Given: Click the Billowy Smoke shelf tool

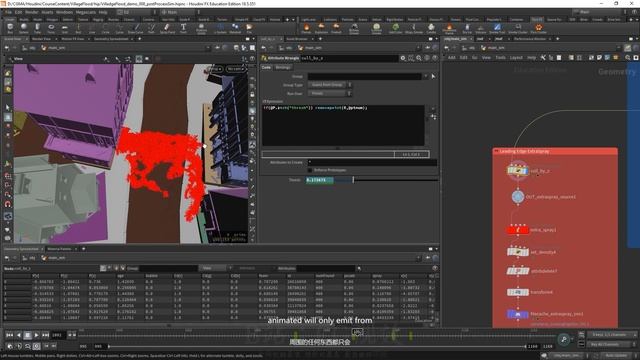Looking at the screenshot, I should (x=354, y=29).
